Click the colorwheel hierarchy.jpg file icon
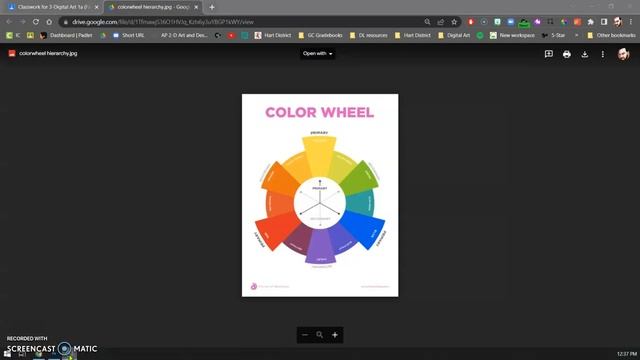640x360 pixels. pyautogui.click(x=12, y=53)
